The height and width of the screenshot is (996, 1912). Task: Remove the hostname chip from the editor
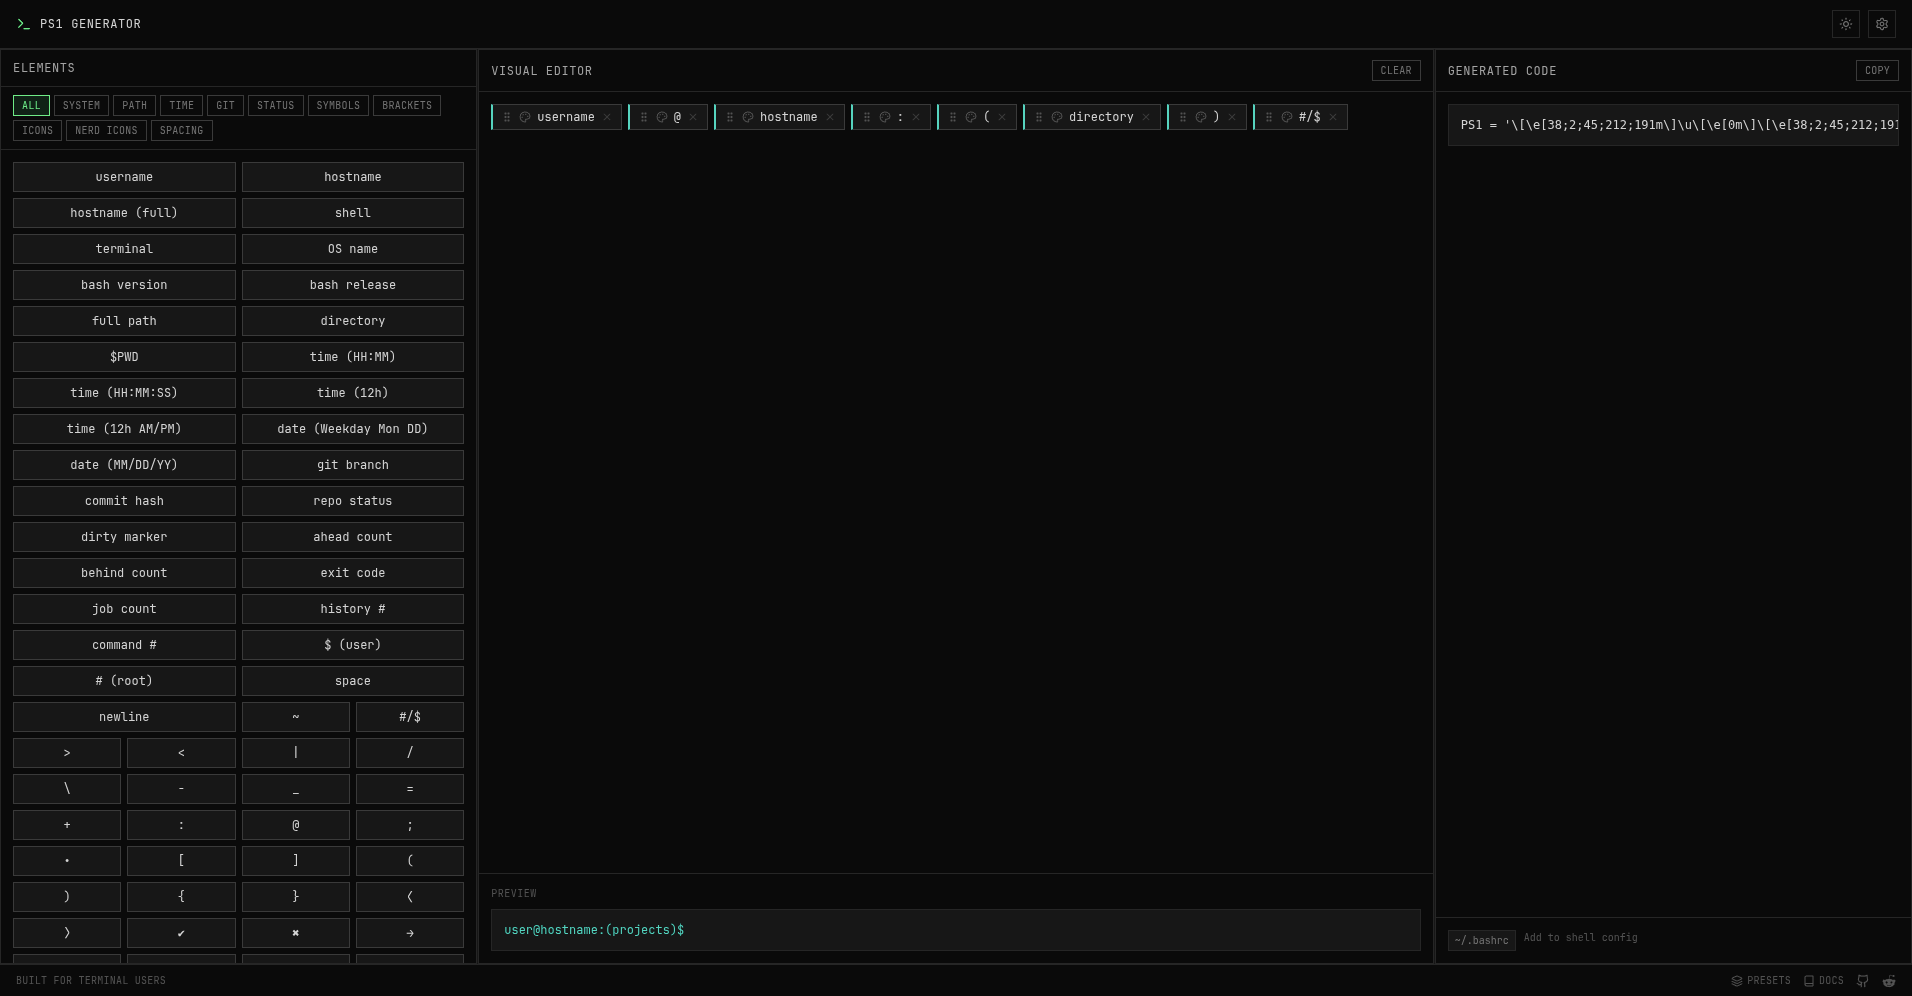point(830,117)
